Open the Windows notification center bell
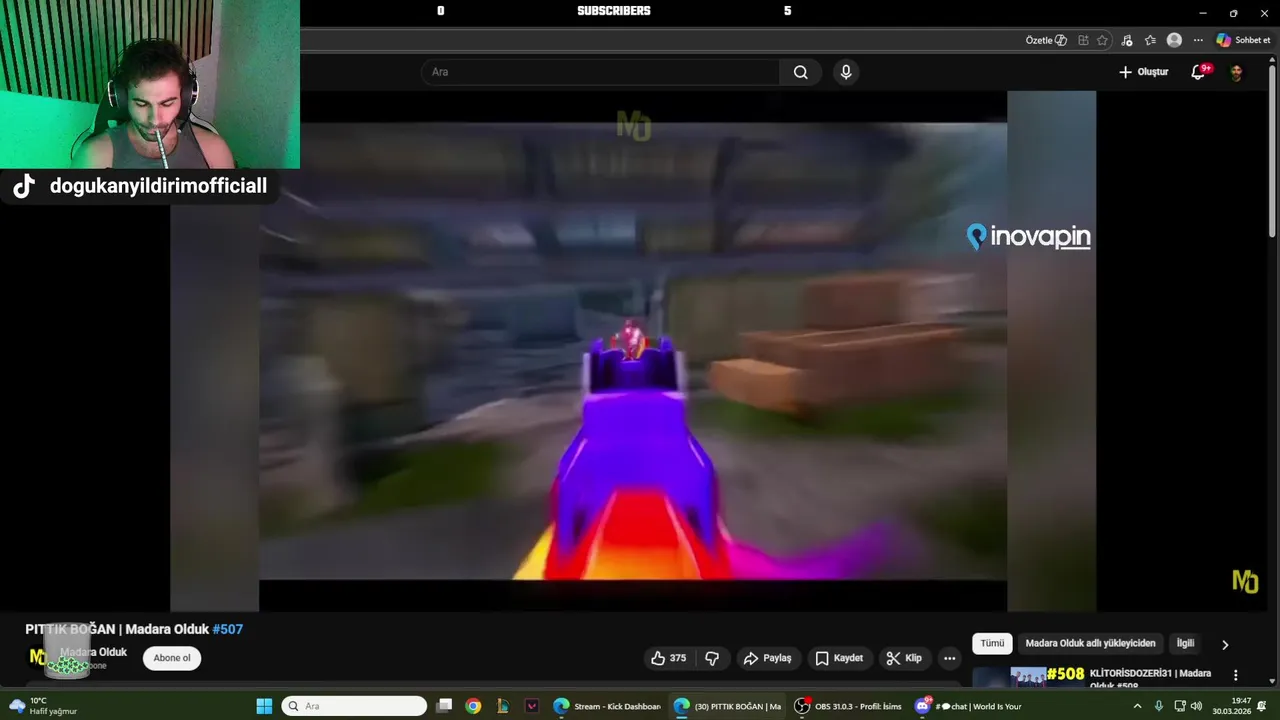The height and width of the screenshot is (720, 1280). point(1262,706)
